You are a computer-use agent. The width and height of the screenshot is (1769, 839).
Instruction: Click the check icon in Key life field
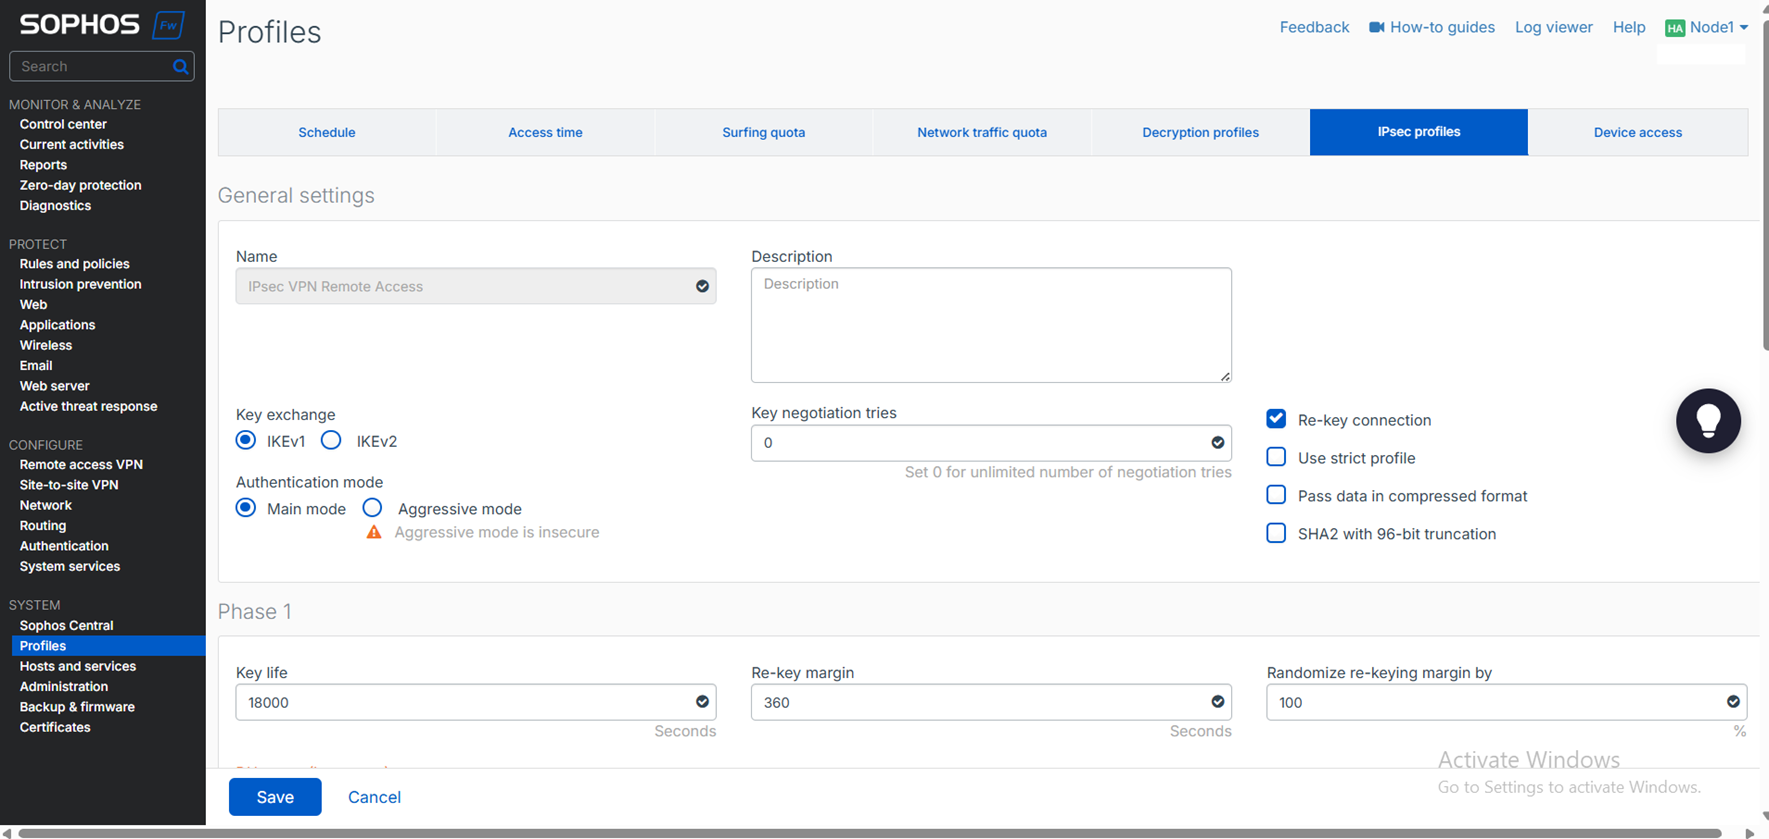[x=702, y=702]
